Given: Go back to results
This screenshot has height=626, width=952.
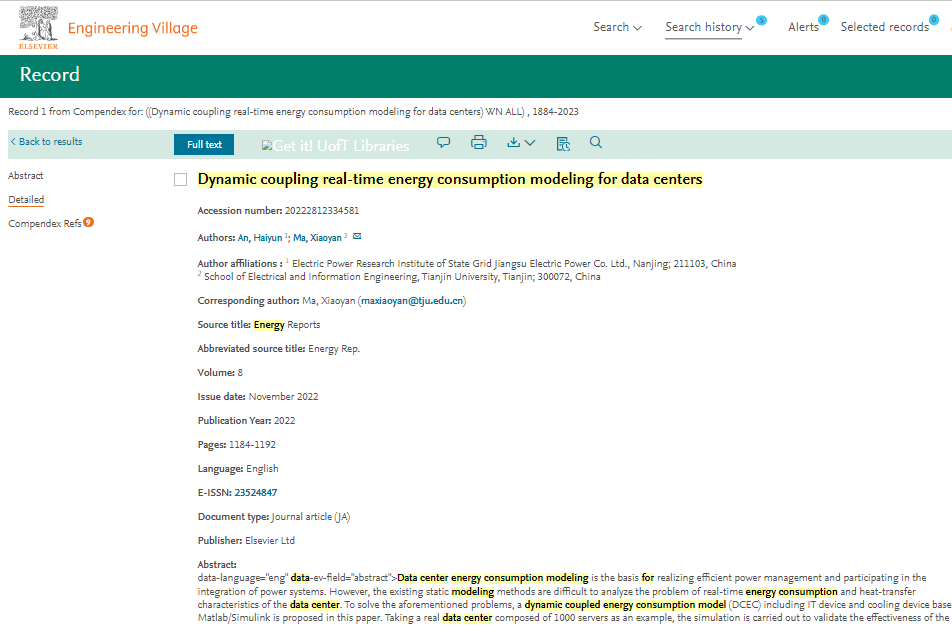Looking at the screenshot, I should 47,141.
